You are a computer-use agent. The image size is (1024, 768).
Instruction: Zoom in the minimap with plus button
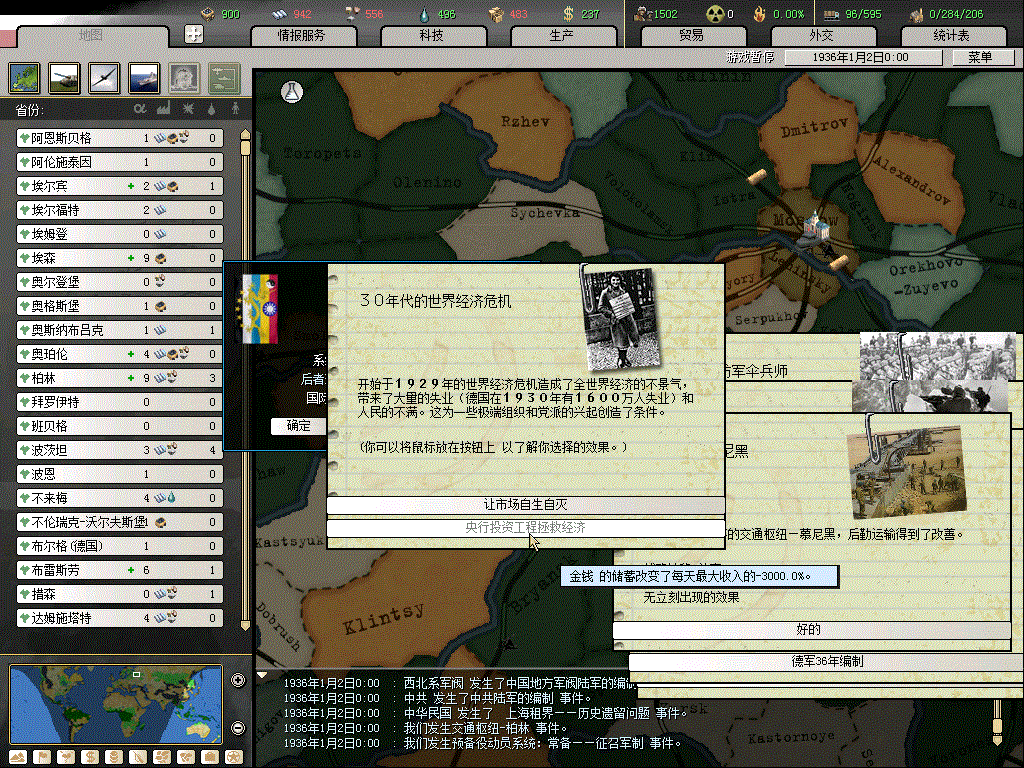coord(238,681)
